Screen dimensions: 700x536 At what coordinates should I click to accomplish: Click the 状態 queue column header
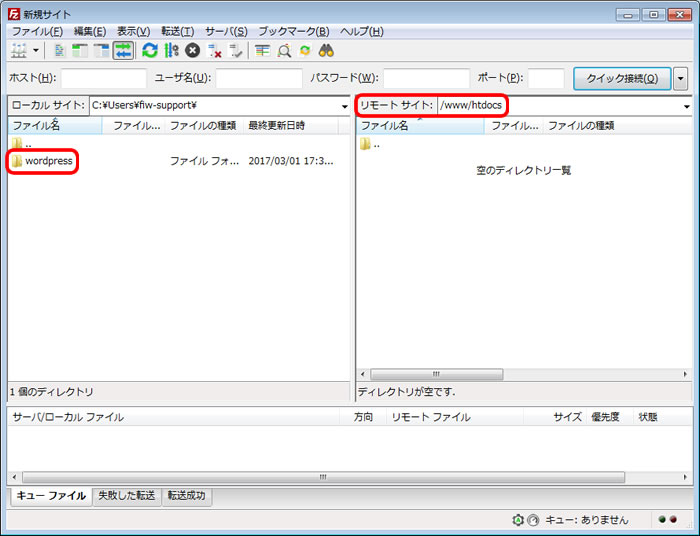pyautogui.click(x=662, y=417)
